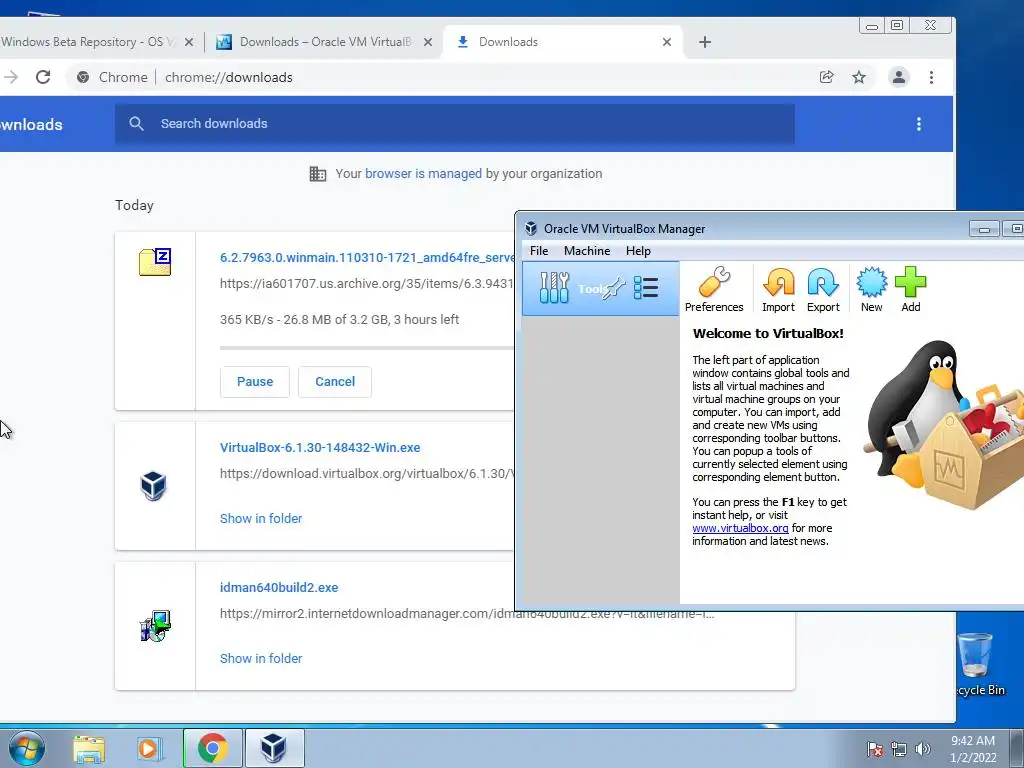This screenshot has width=1024, height=768.
Task: Bookmark this page with the star
Action: pyautogui.click(x=859, y=77)
